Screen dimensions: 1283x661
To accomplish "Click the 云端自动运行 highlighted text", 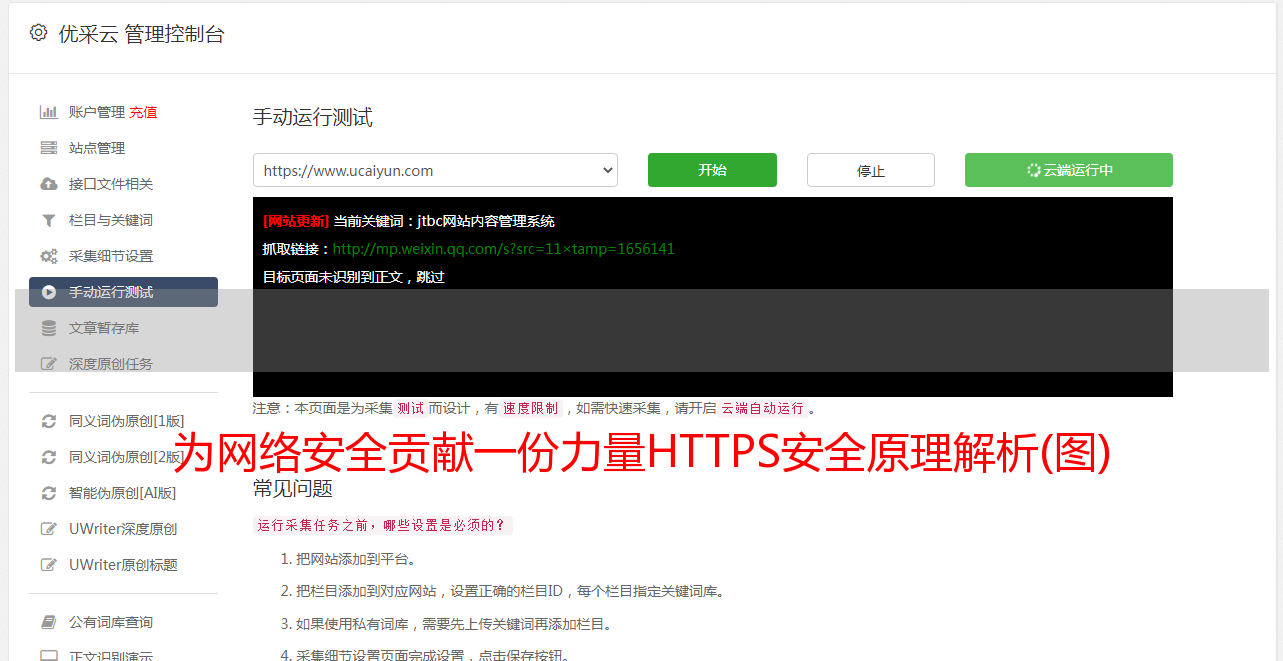I will click(762, 408).
